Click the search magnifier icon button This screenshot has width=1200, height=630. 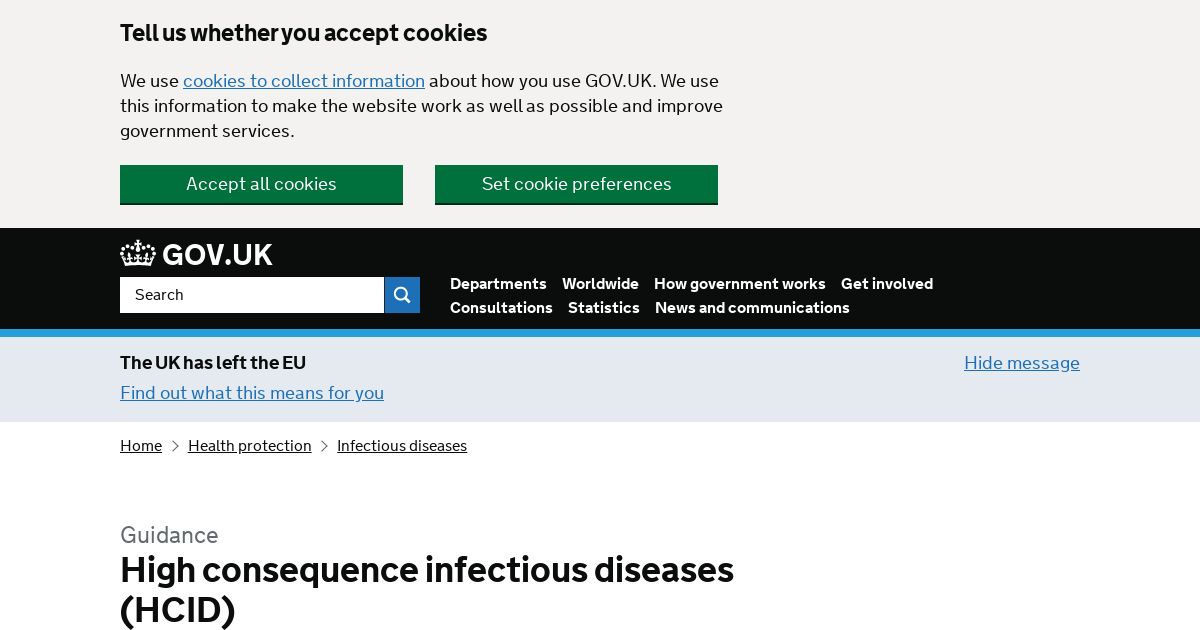[402, 295]
